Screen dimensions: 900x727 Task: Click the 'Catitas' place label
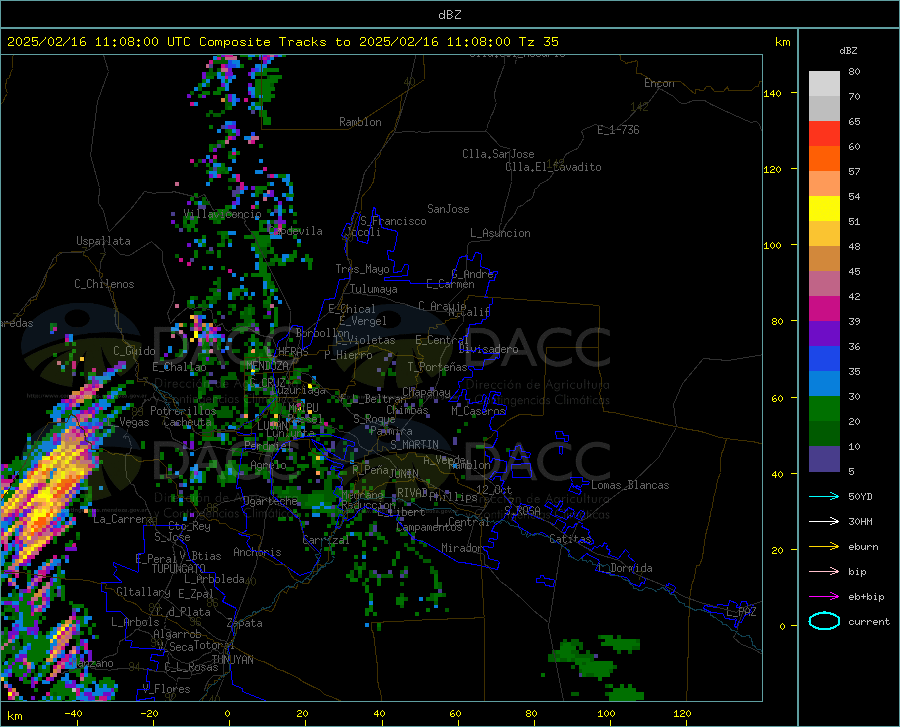click(x=571, y=539)
